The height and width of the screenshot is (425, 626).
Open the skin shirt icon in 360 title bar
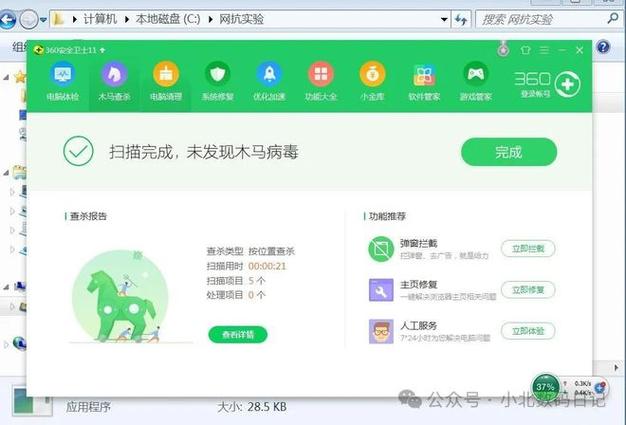525,50
